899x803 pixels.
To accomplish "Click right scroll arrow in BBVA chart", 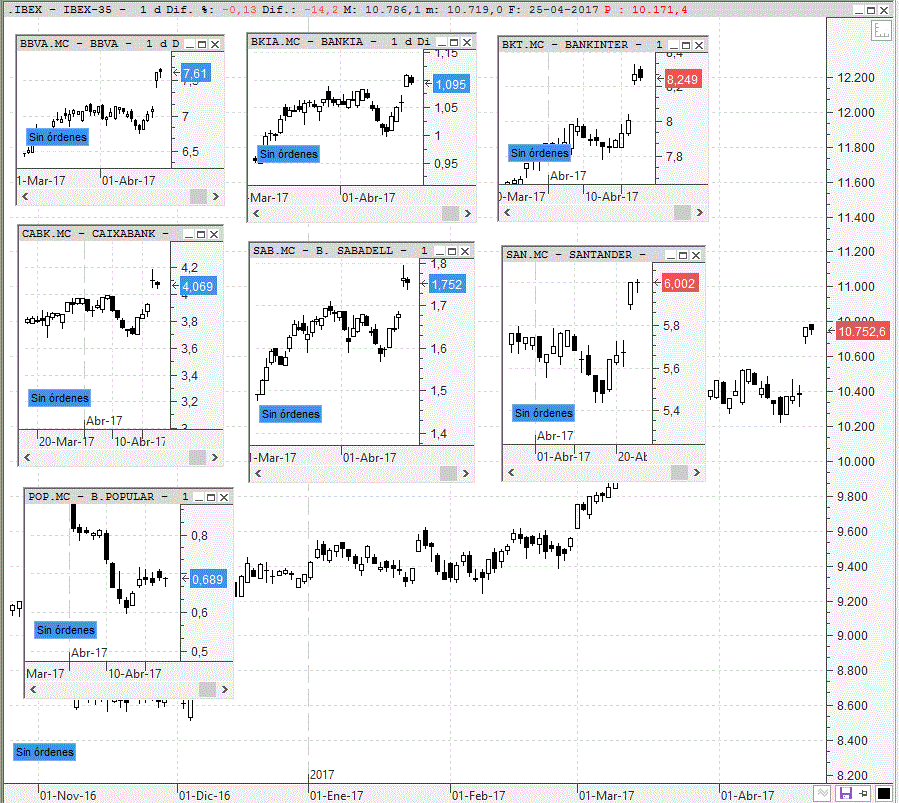I will (216, 197).
